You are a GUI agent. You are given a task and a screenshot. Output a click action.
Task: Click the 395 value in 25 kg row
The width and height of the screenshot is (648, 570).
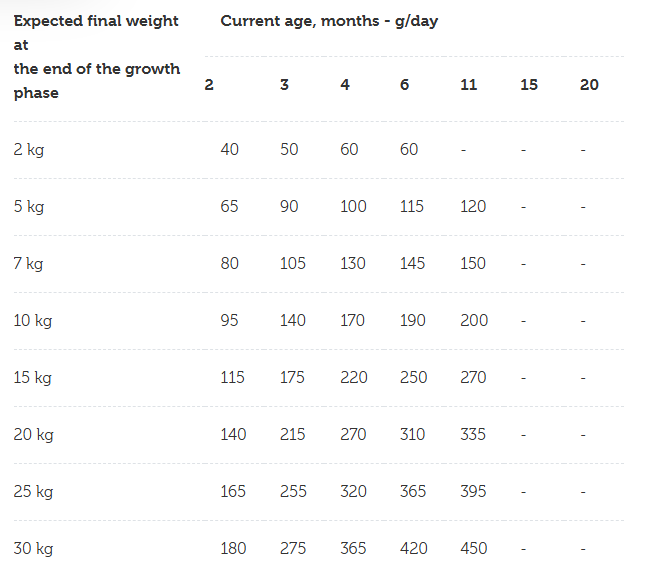click(473, 491)
